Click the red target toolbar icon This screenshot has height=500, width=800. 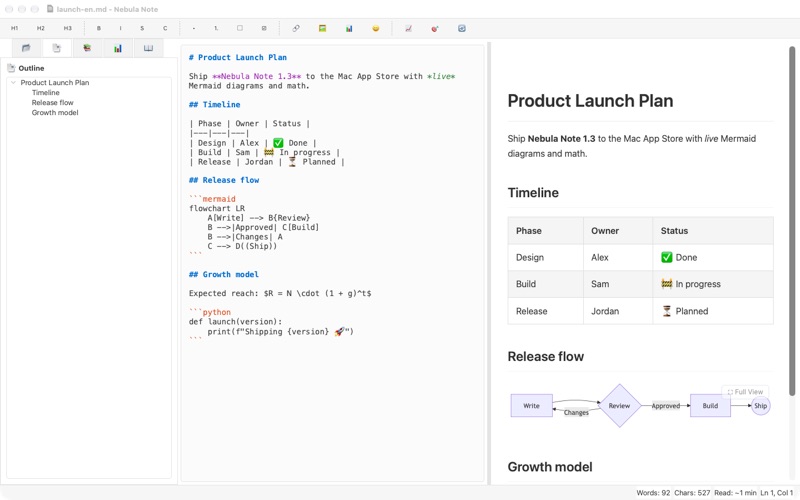point(435,29)
